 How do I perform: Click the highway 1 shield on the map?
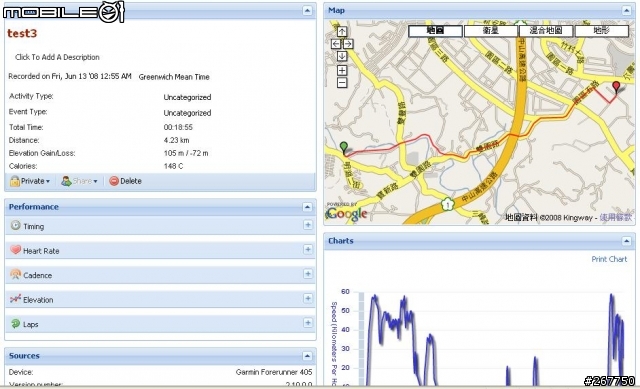[x=448, y=204]
